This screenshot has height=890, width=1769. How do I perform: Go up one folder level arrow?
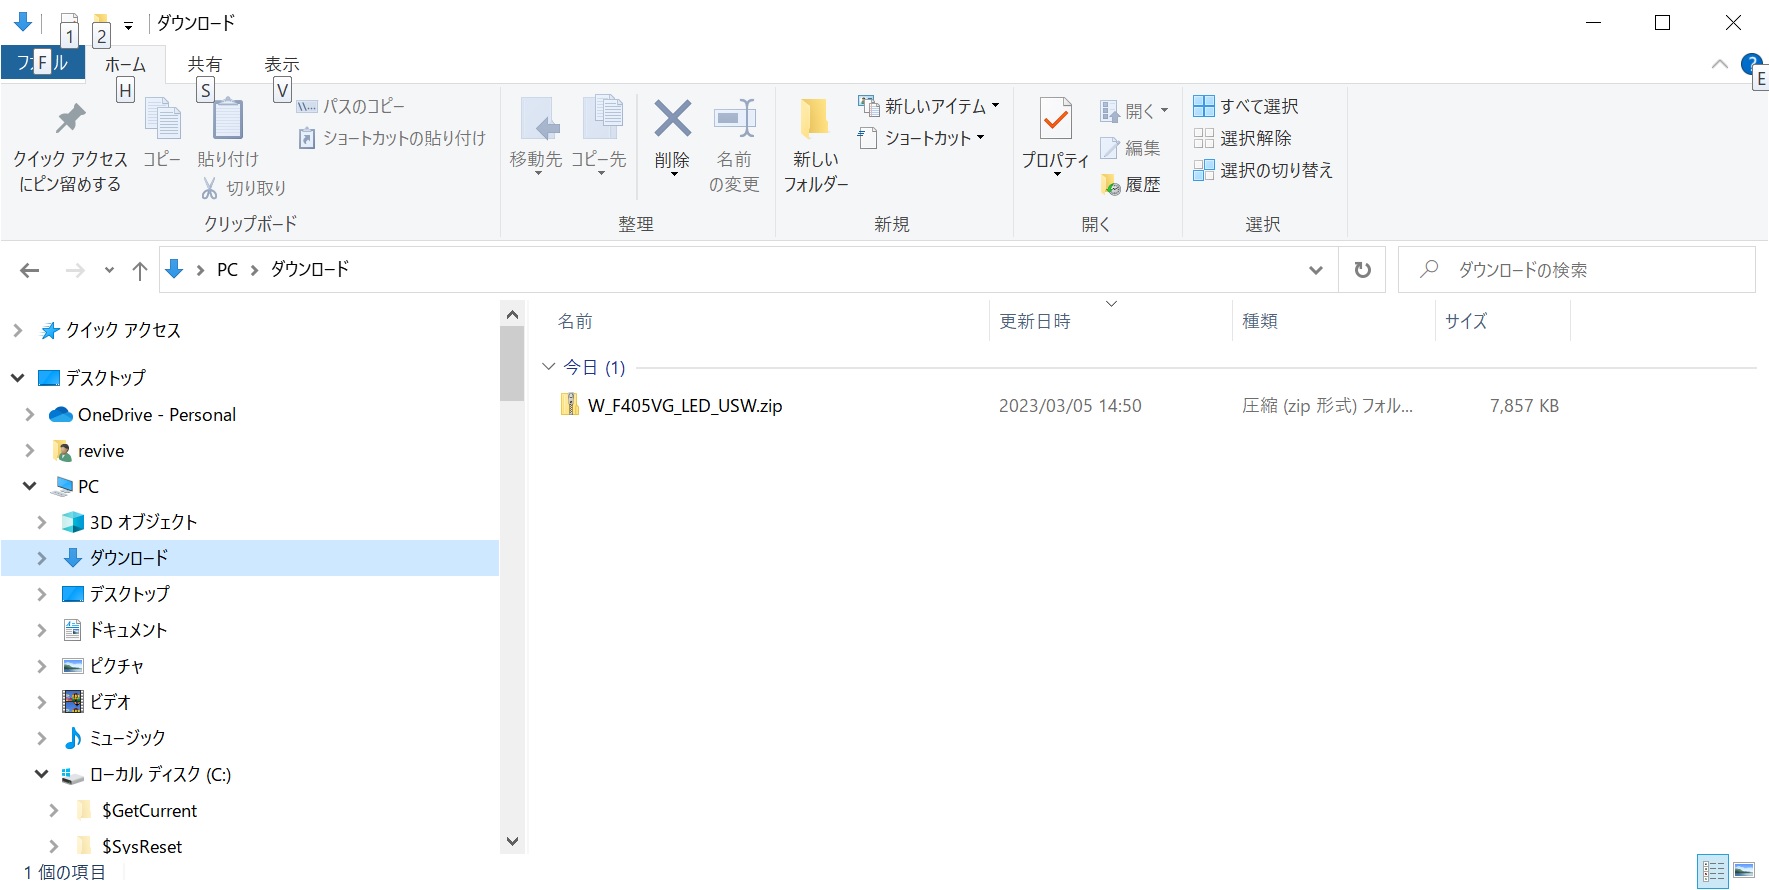140,270
